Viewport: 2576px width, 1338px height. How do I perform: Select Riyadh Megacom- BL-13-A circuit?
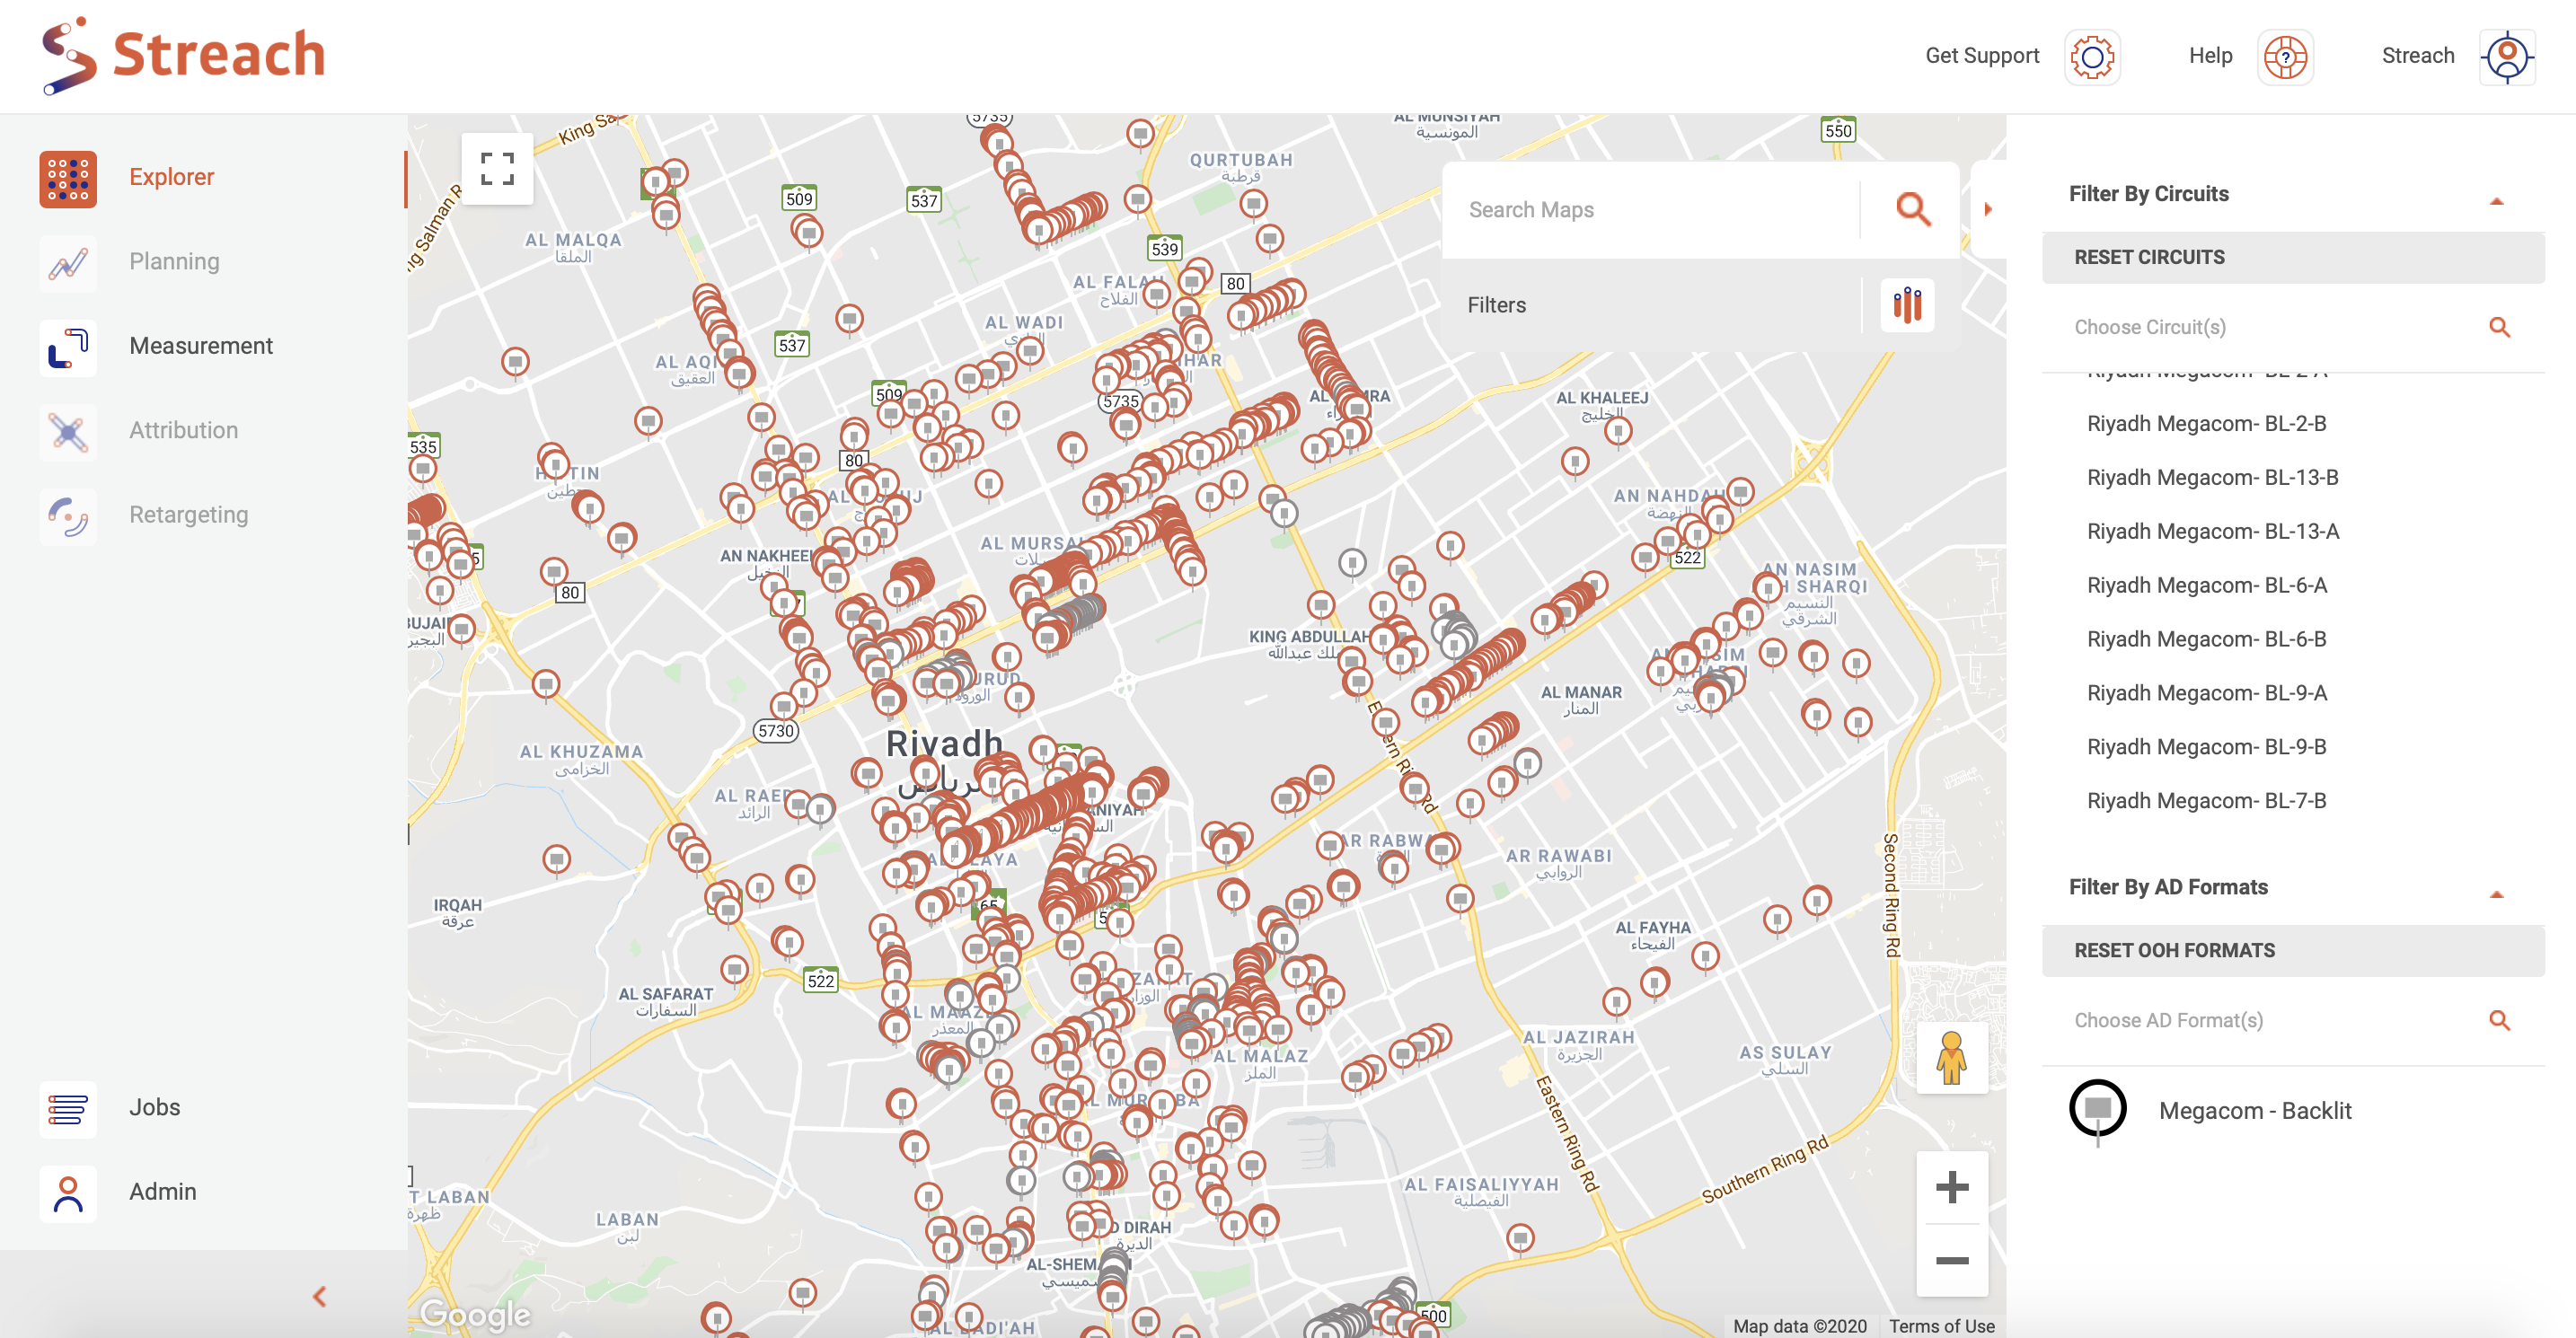tap(2212, 532)
